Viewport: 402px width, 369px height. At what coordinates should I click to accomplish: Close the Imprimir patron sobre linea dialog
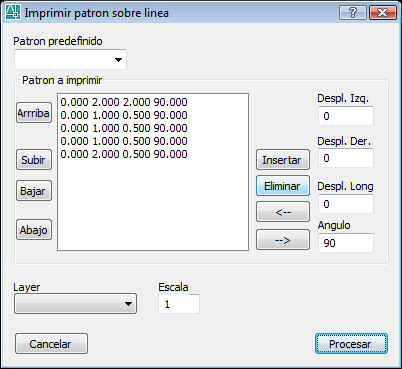pyautogui.click(x=383, y=13)
